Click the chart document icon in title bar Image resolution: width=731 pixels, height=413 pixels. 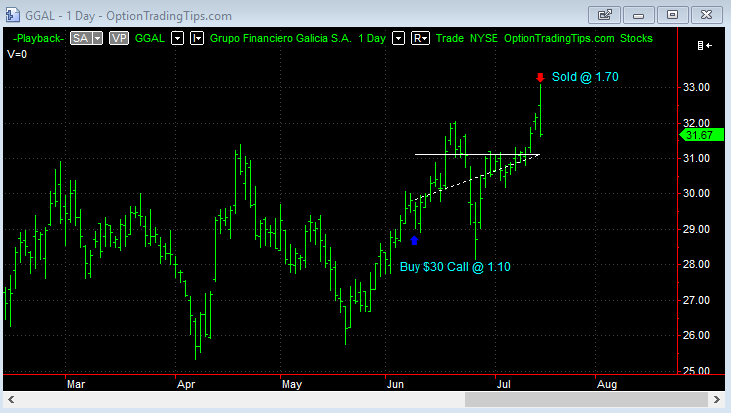click(12, 15)
